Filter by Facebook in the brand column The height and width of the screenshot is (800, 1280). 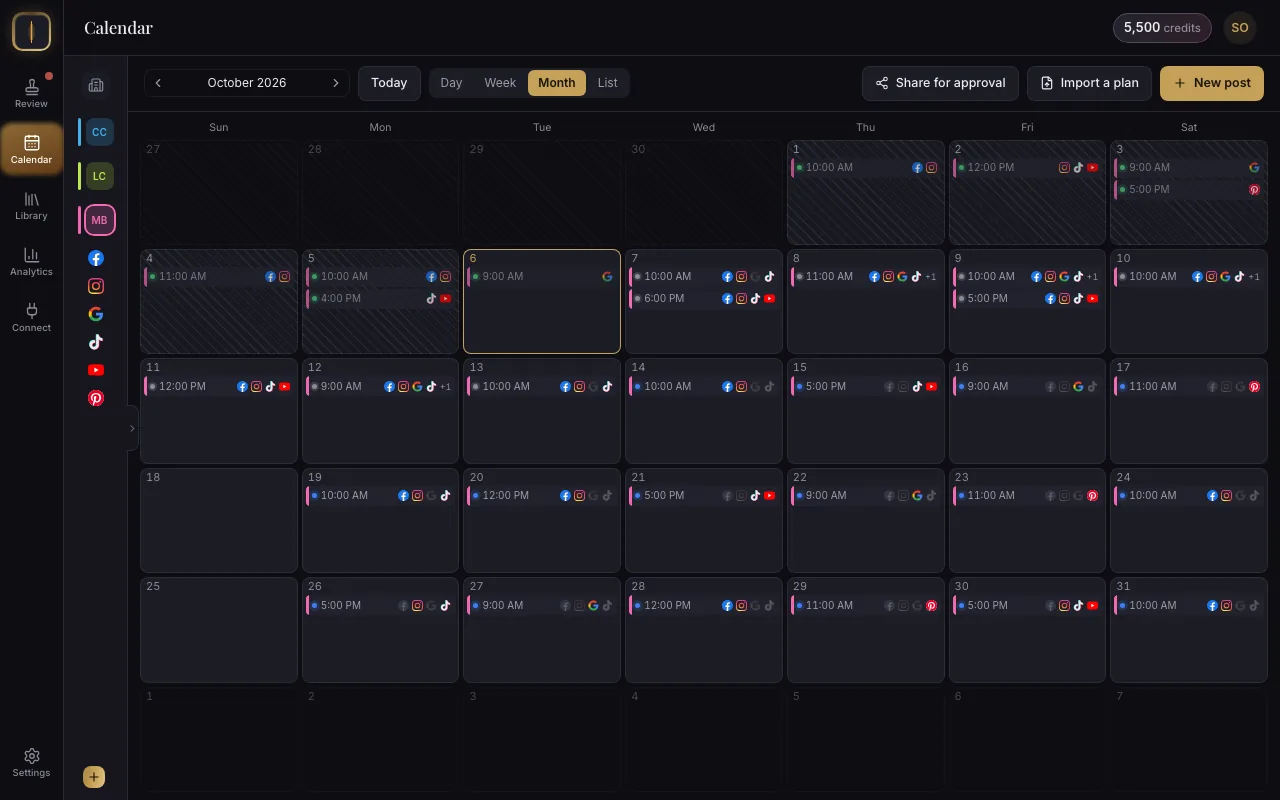[x=96, y=258]
